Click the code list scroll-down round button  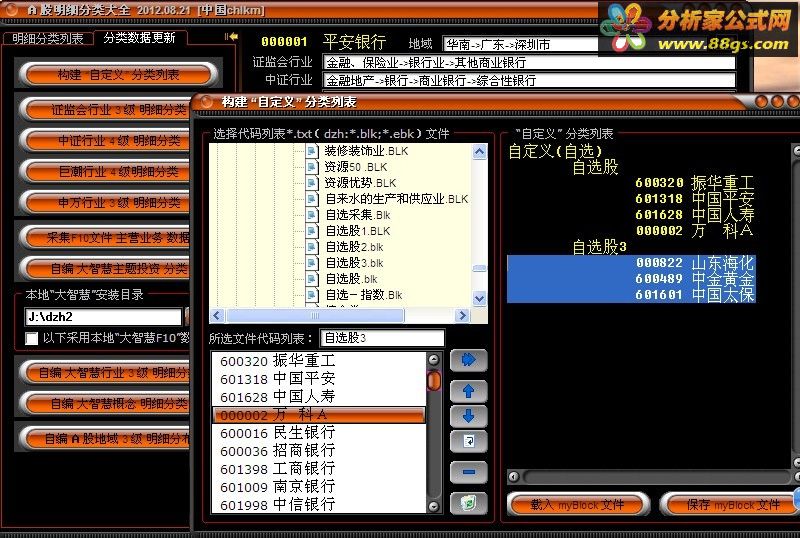tap(434, 506)
